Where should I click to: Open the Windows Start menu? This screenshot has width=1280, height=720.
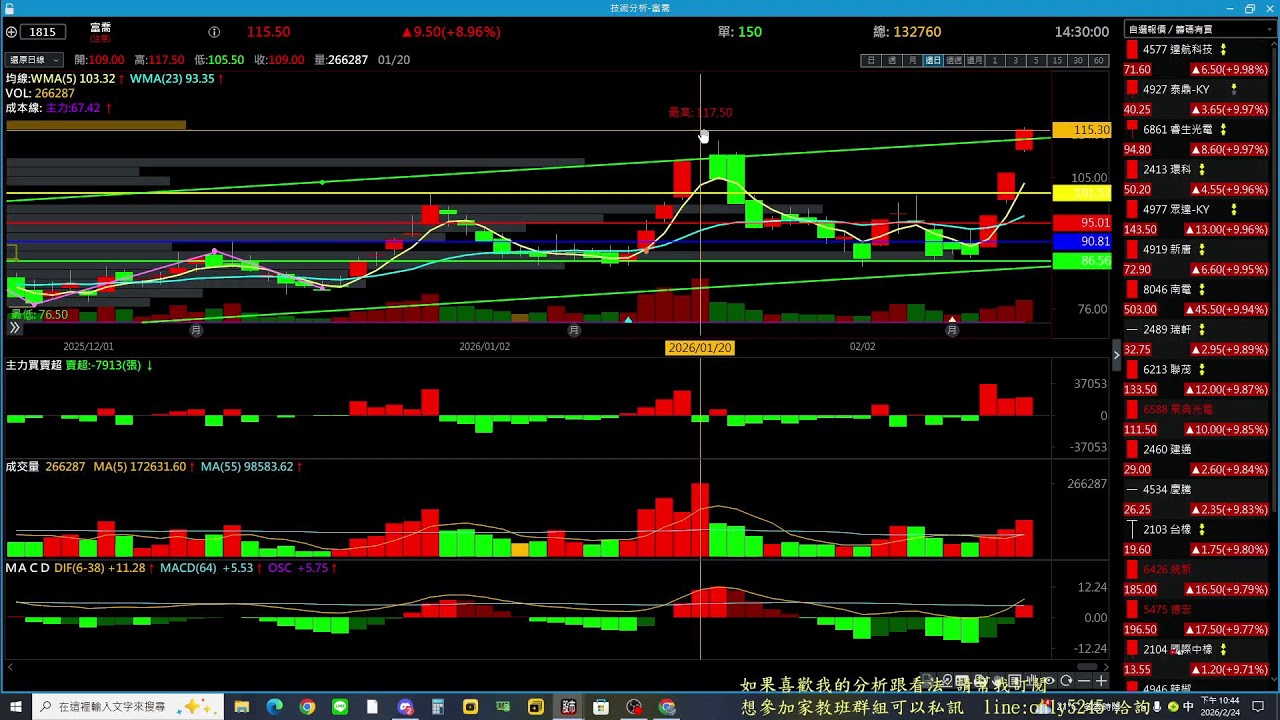pyautogui.click(x=15, y=707)
